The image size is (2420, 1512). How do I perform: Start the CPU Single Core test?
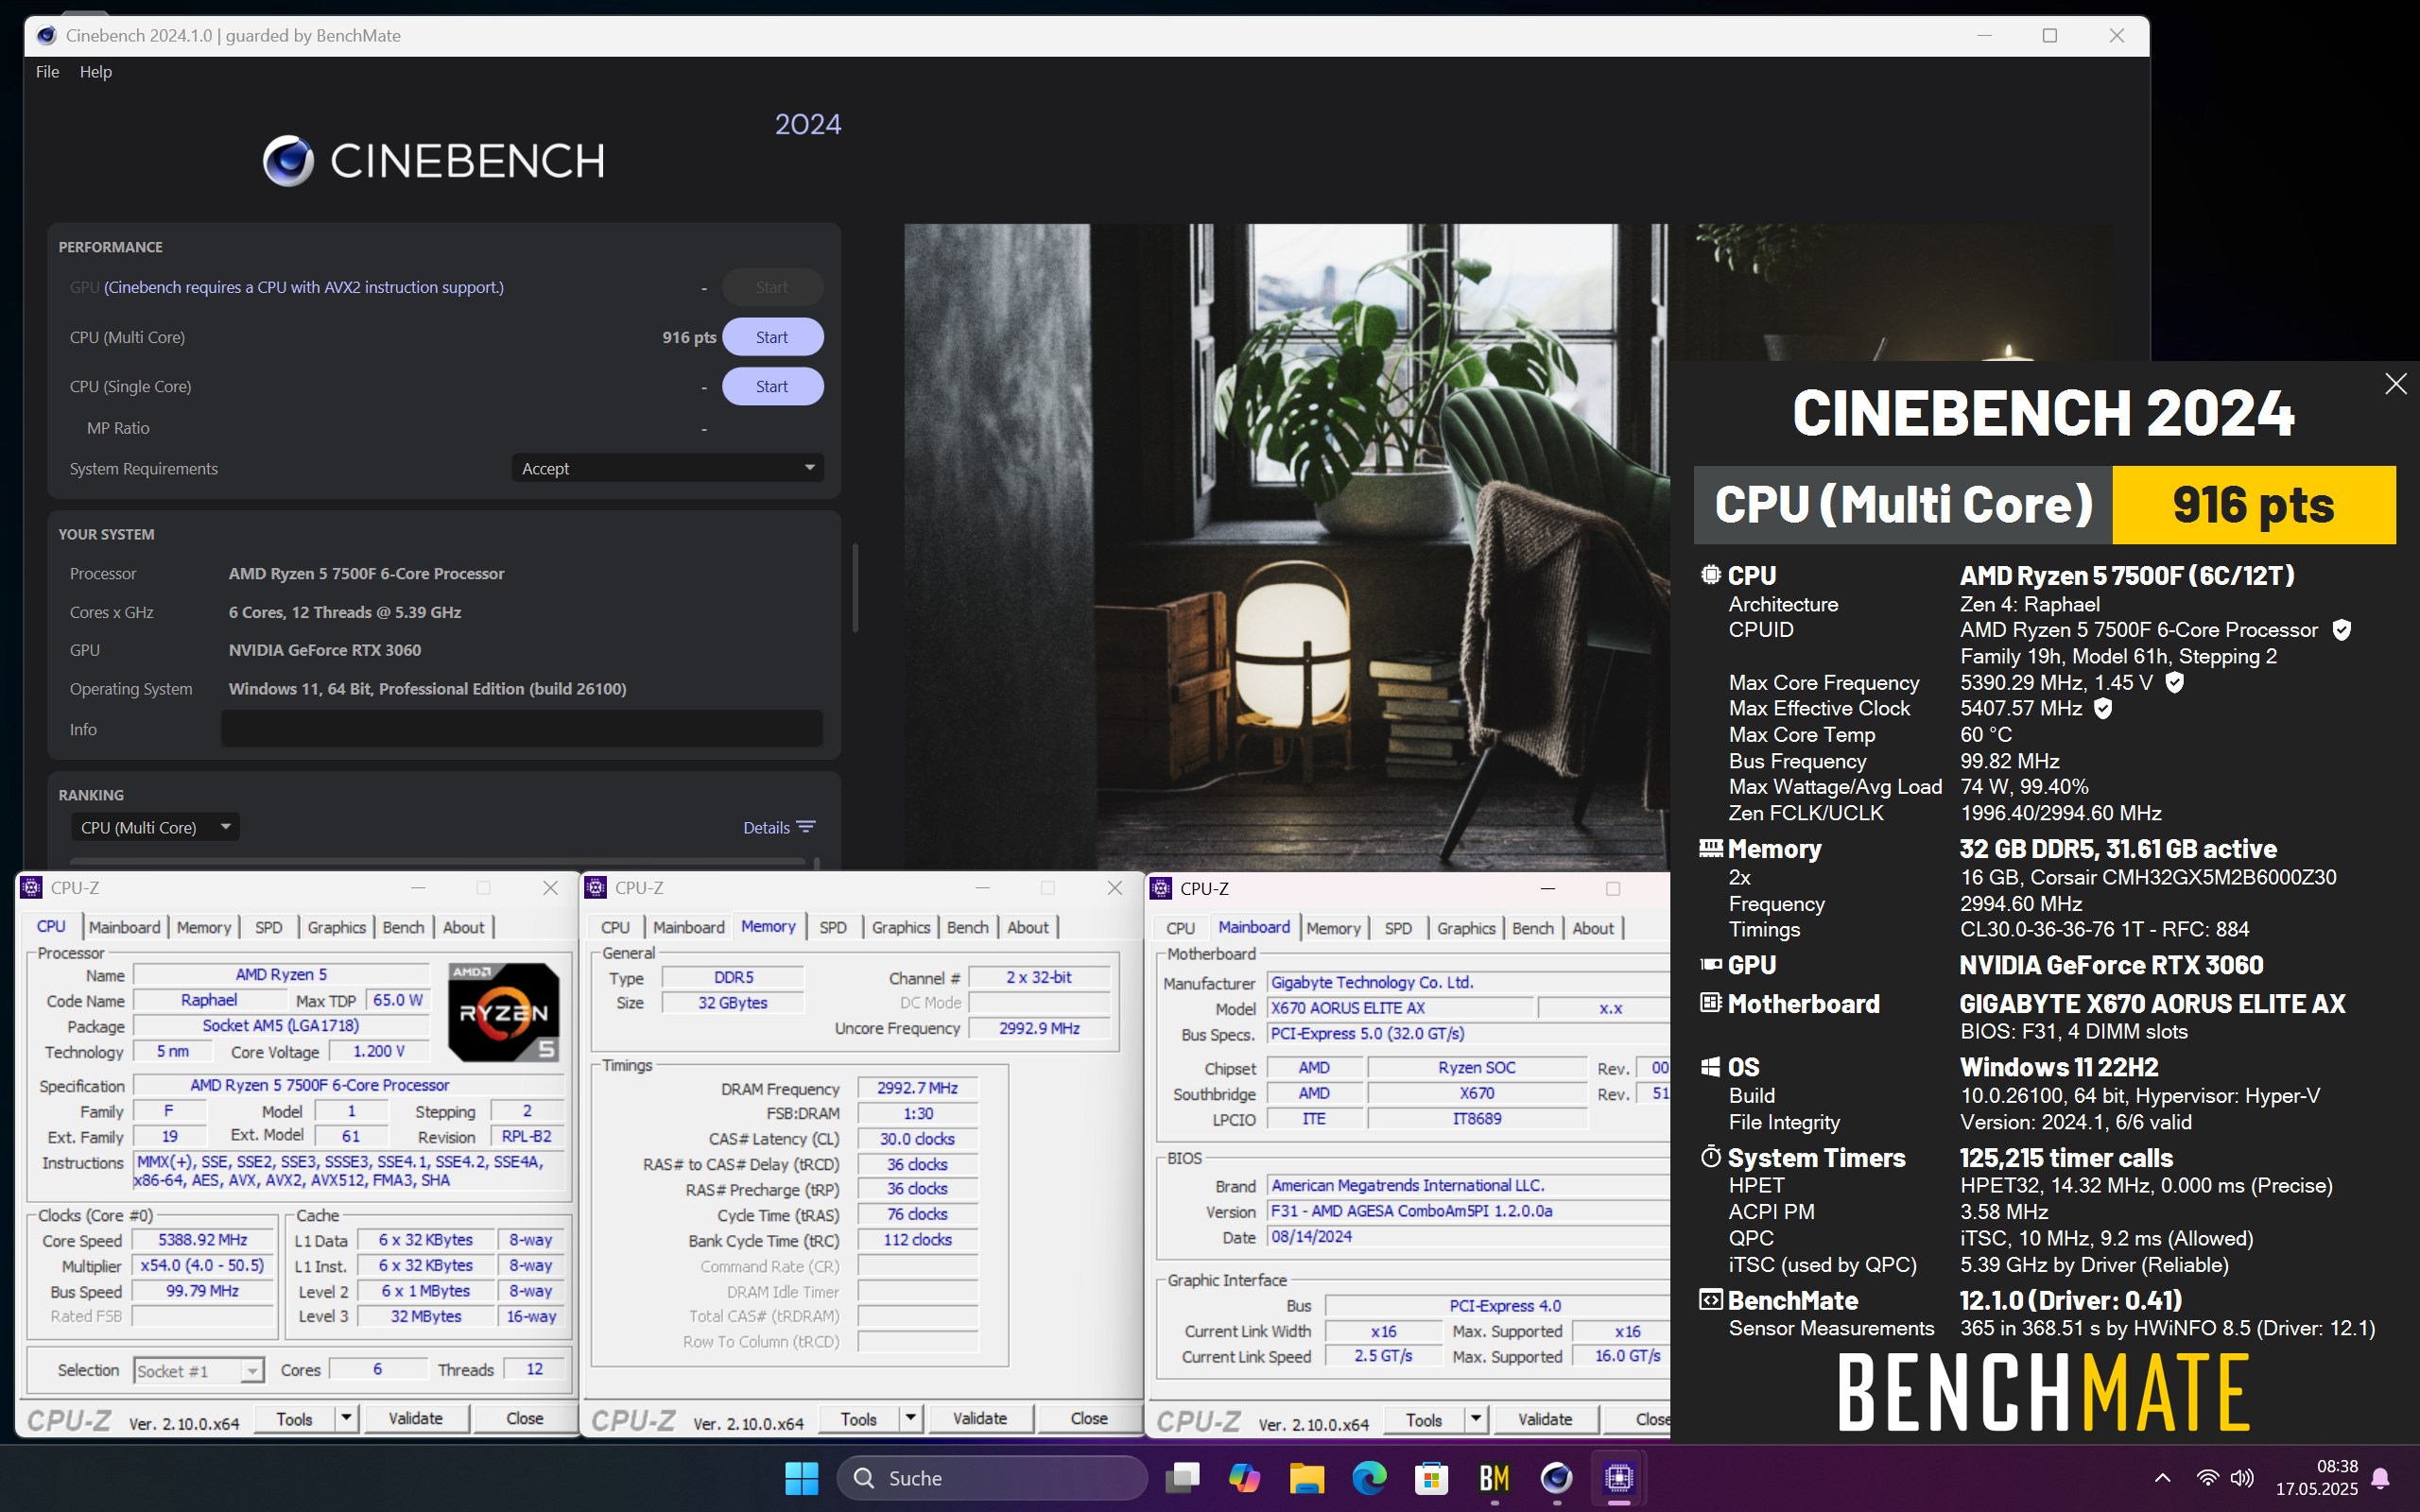tap(772, 386)
